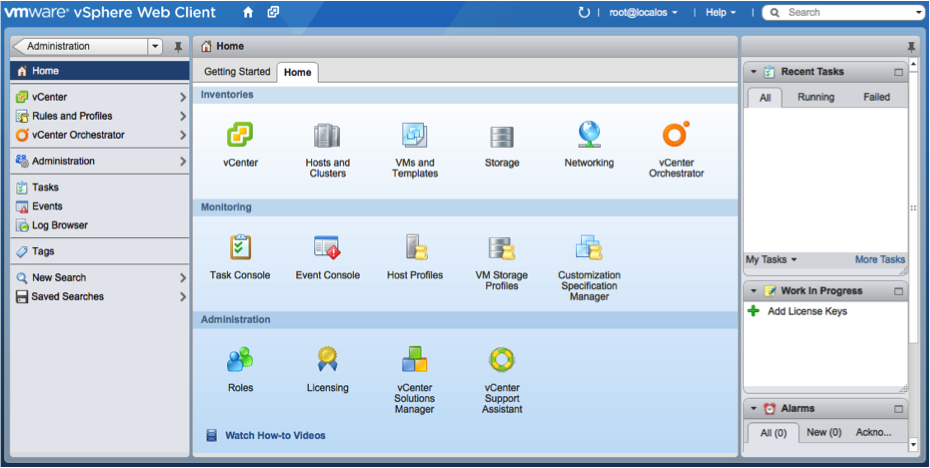
Task: Open the navigator history dropdown arrow
Action: click(x=155, y=46)
